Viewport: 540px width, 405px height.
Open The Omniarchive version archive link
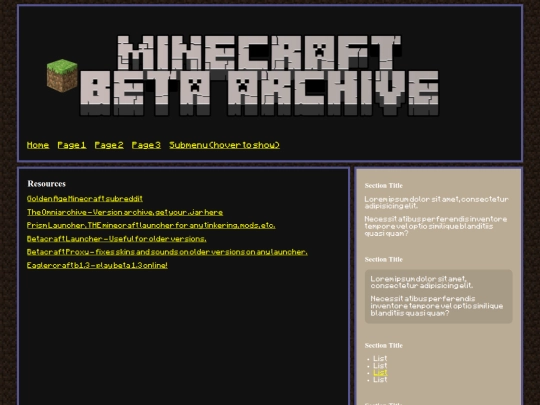coord(125,212)
